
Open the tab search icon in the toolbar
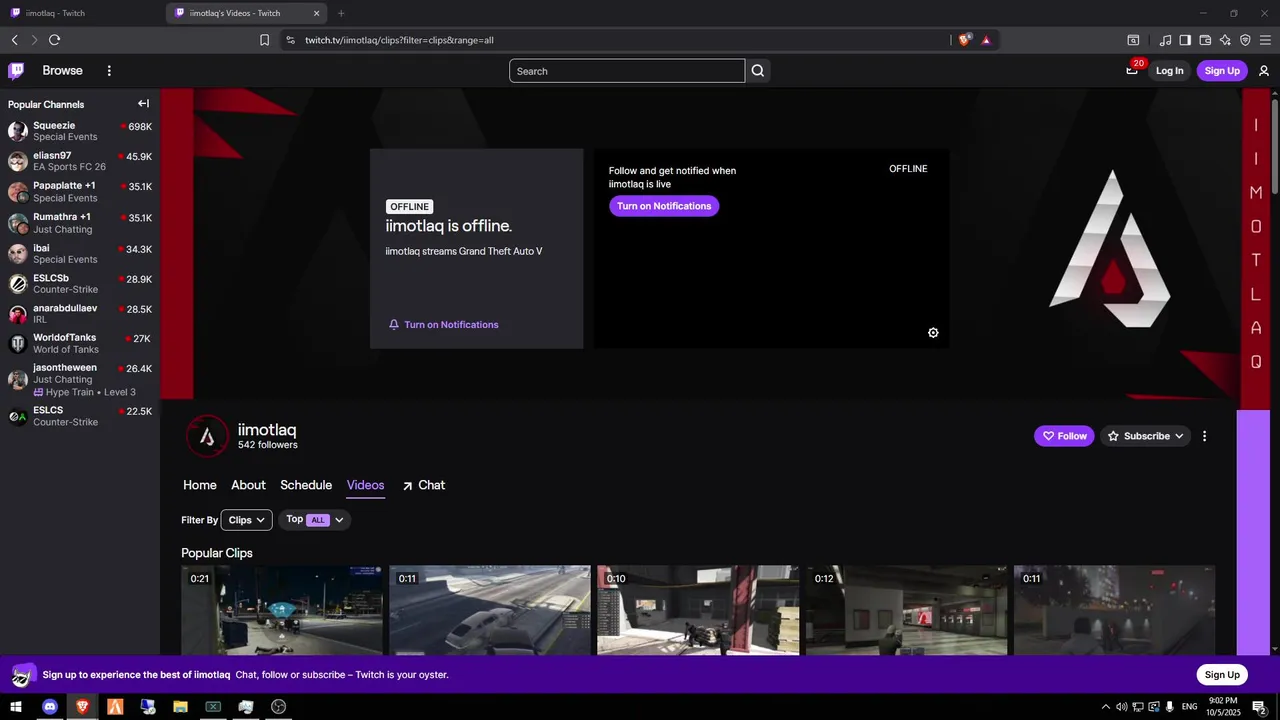coord(1133,40)
